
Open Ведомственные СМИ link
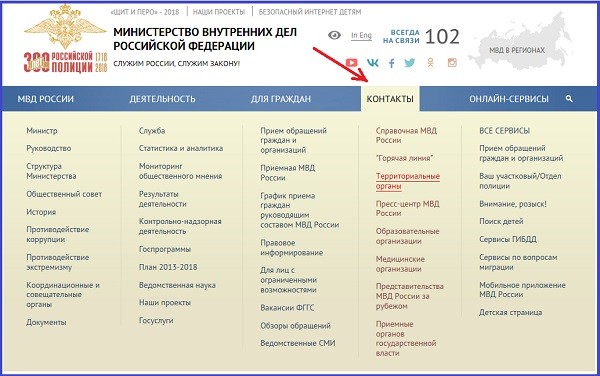(x=298, y=343)
